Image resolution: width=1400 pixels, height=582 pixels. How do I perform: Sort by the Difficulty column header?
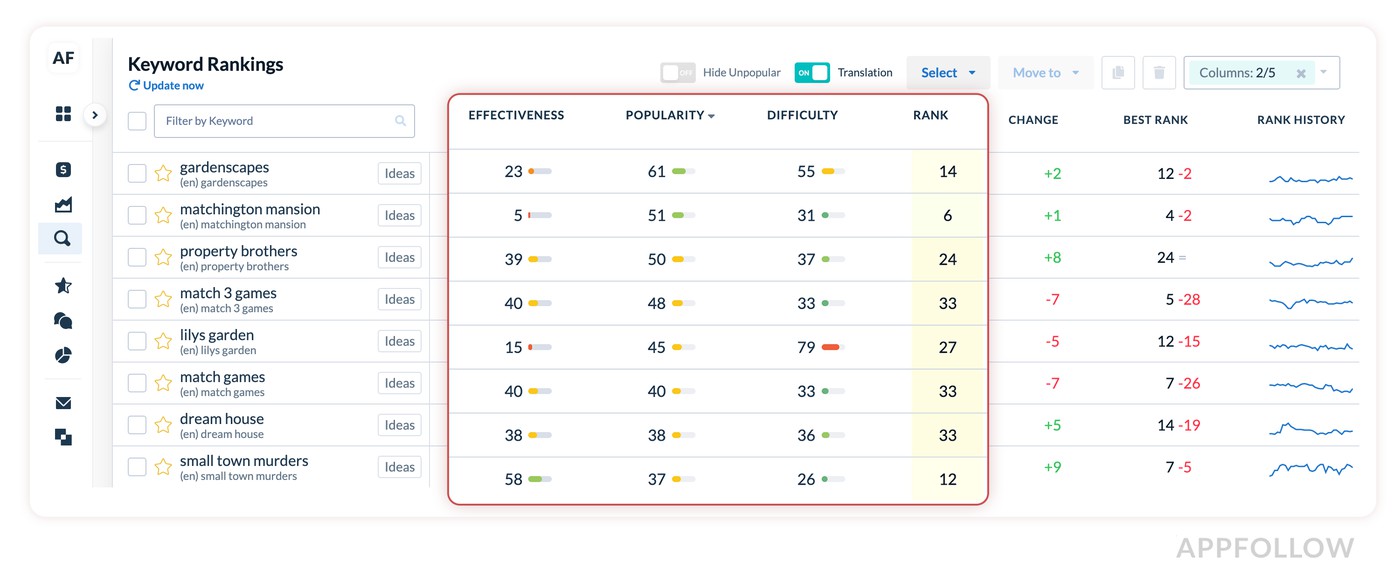click(802, 116)
